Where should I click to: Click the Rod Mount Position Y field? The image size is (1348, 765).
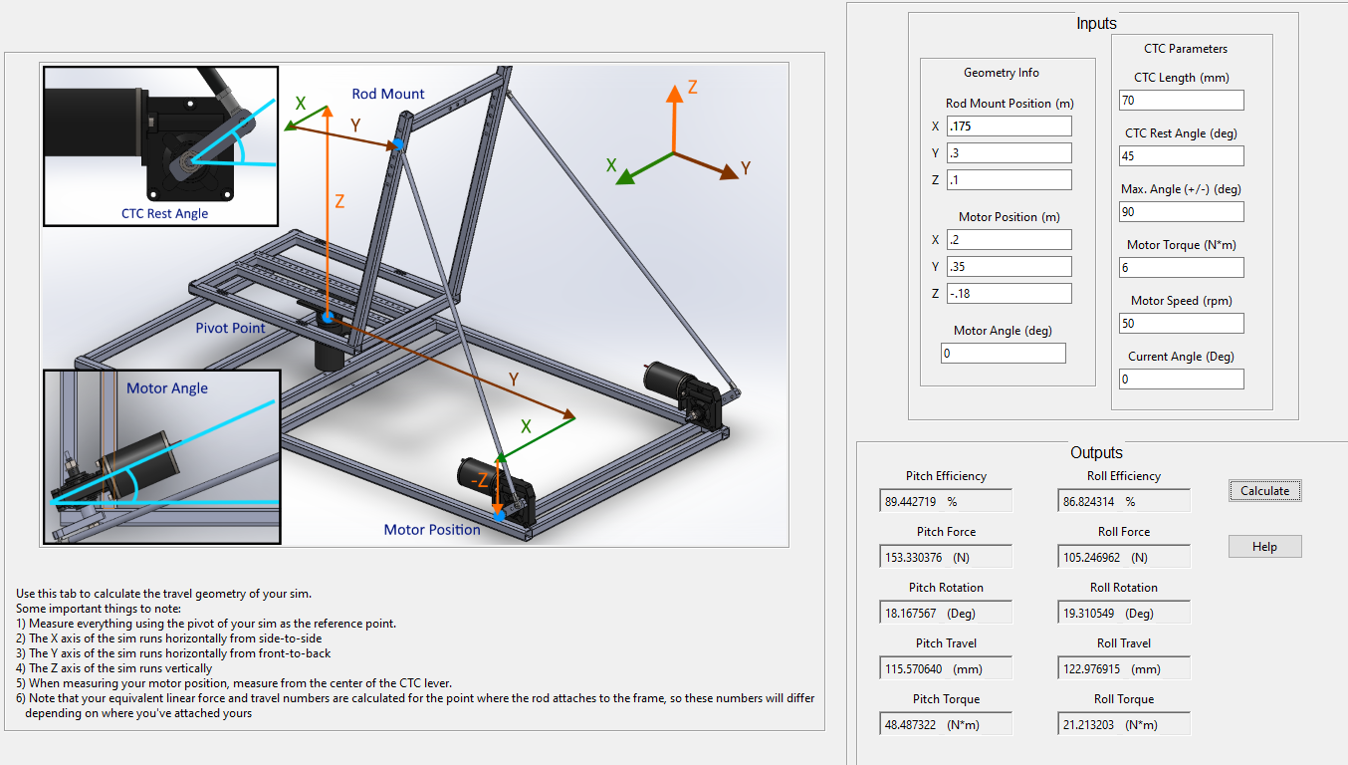1008,153
